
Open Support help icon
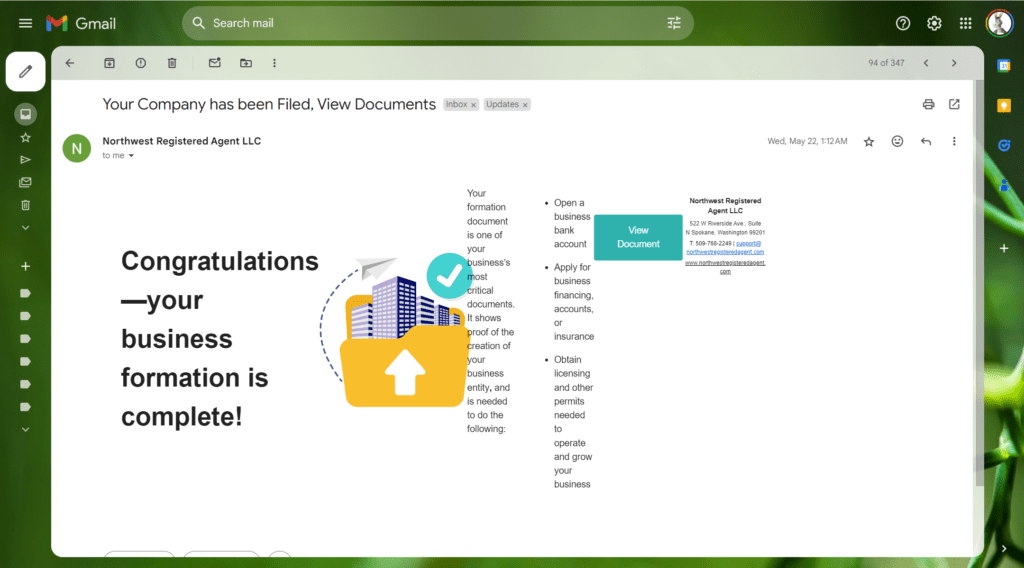(903, 24)
